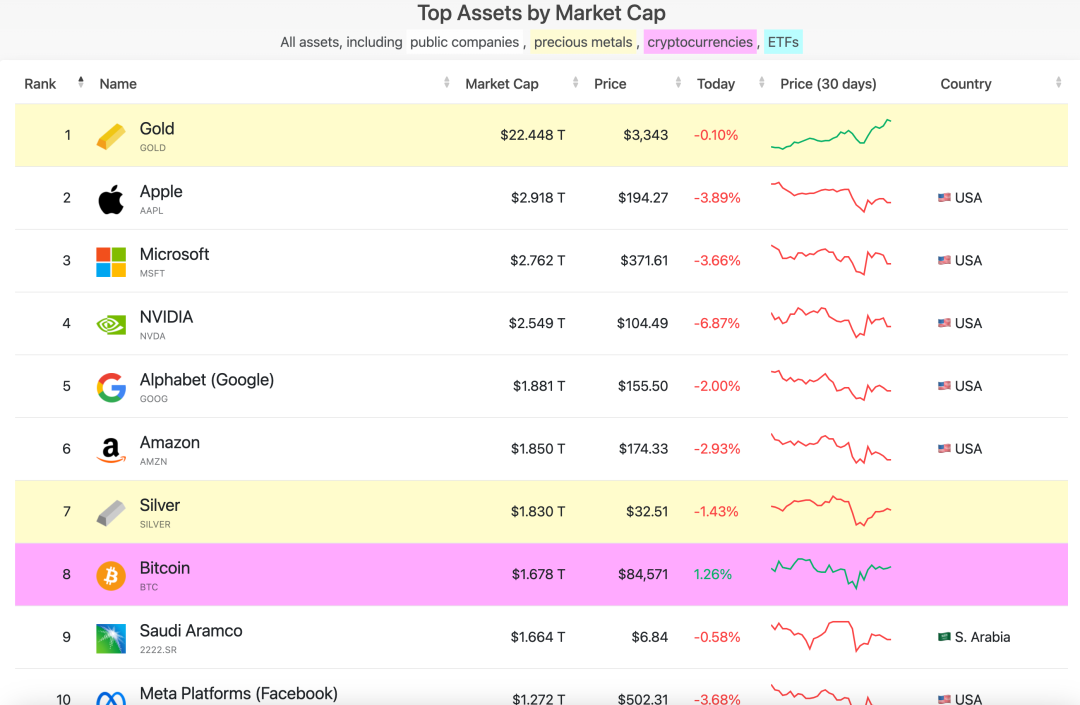Click the USA flag in Amazon row

click(944, 448)
